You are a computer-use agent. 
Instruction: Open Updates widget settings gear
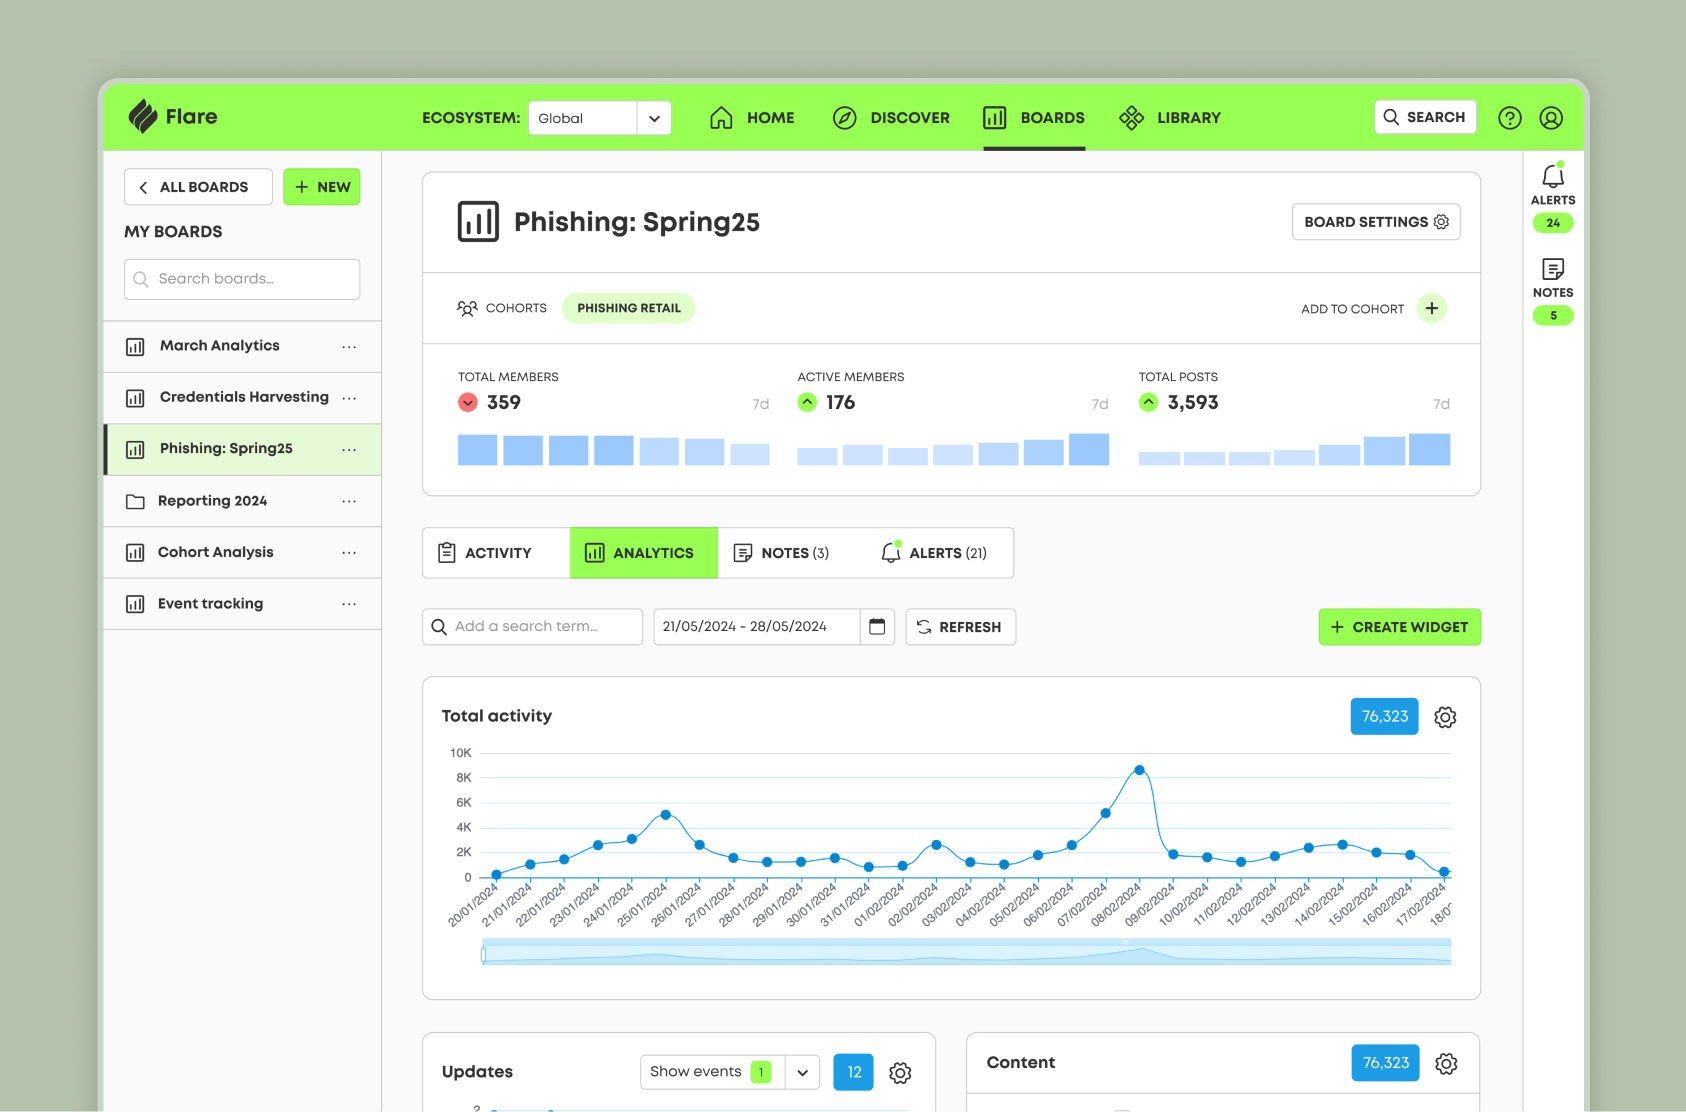pos(900,1073)
